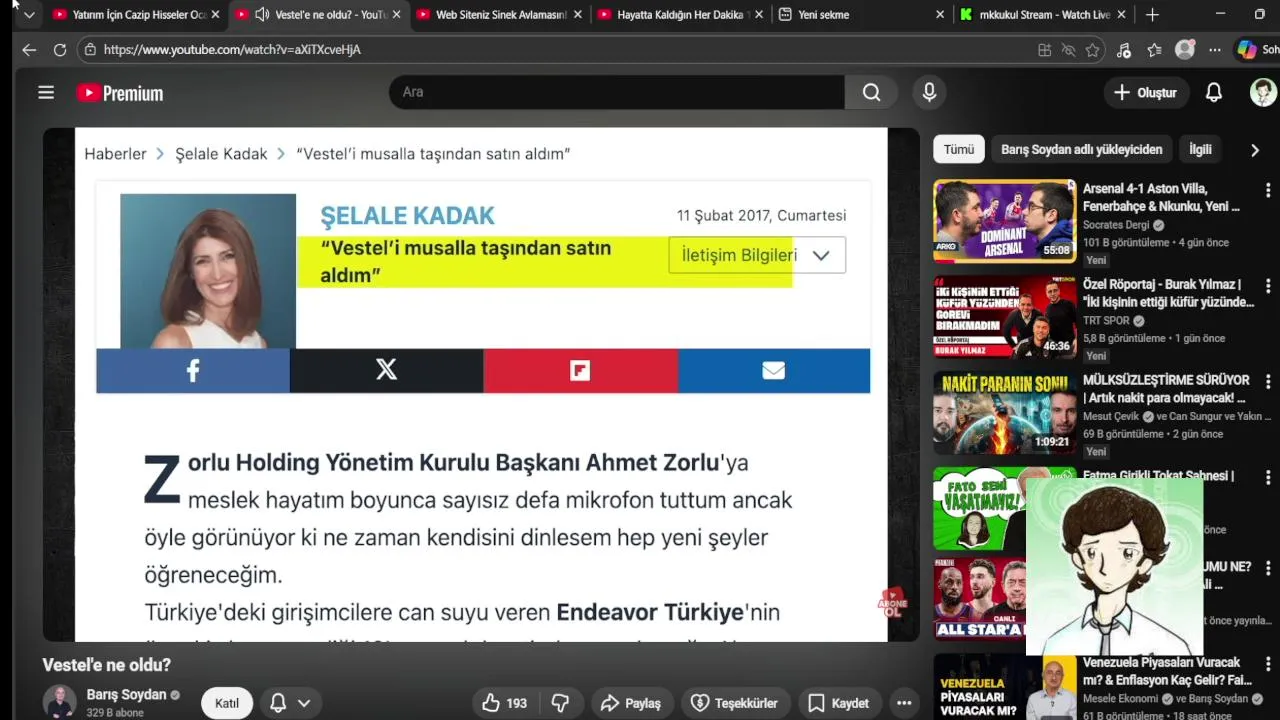Expand the İletişim Bilgileri dropdown
The image size is (1280, 720).
pyautogui.click(x=757, y=255)
